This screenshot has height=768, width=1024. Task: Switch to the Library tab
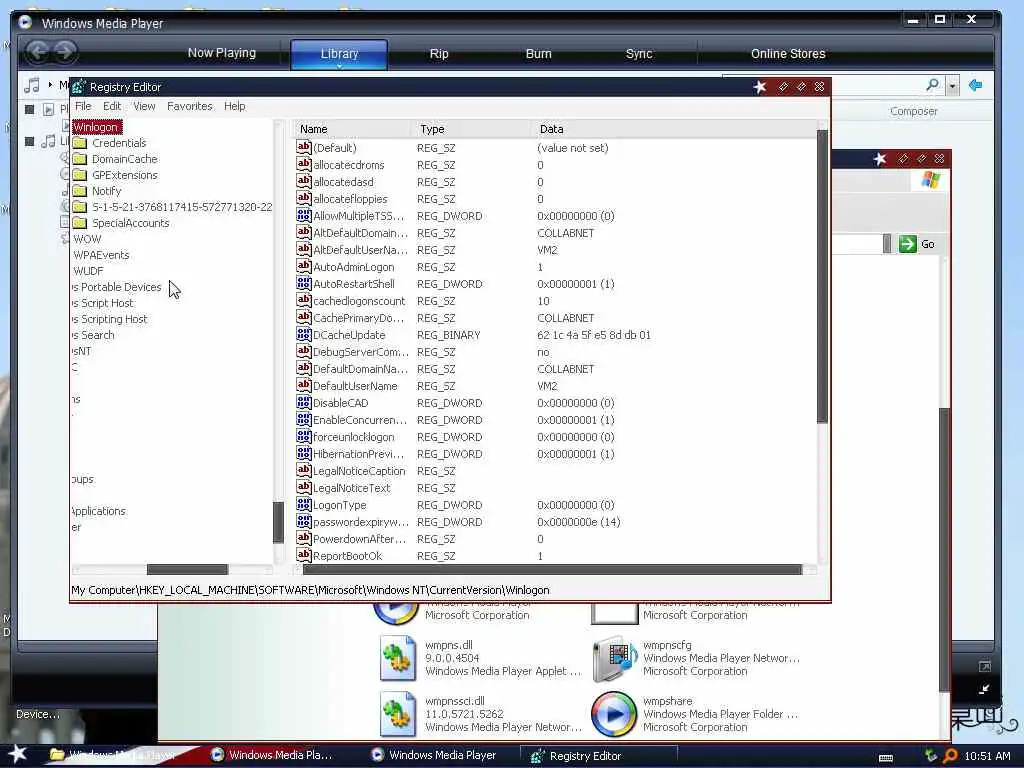pyautogui.click(x=339, y=54)
